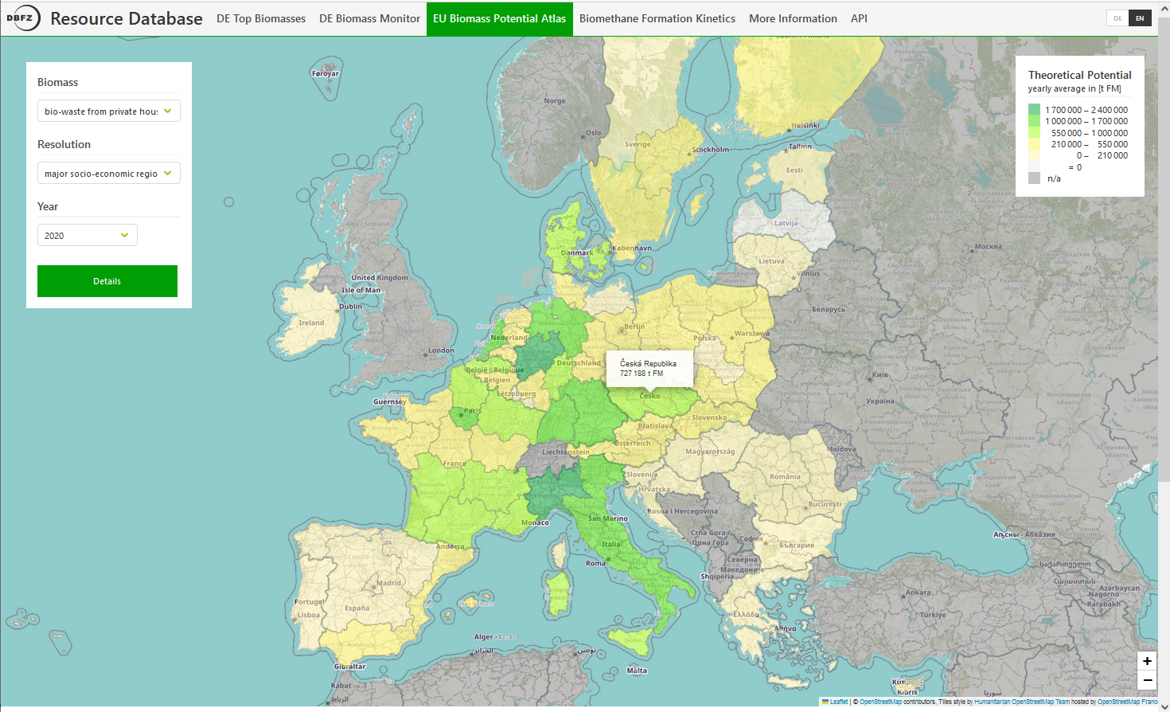Image resolution: width=1170 pixels, height=712 pixels.
Task: Switch language to DE
Action: (1117, 18)
